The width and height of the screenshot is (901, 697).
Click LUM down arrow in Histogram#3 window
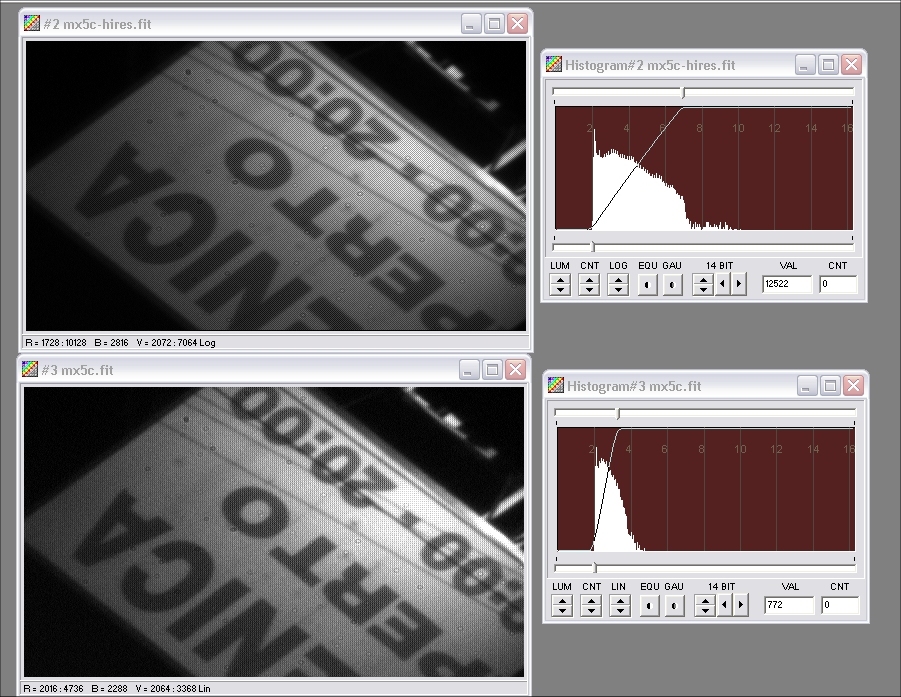(562, 611)
